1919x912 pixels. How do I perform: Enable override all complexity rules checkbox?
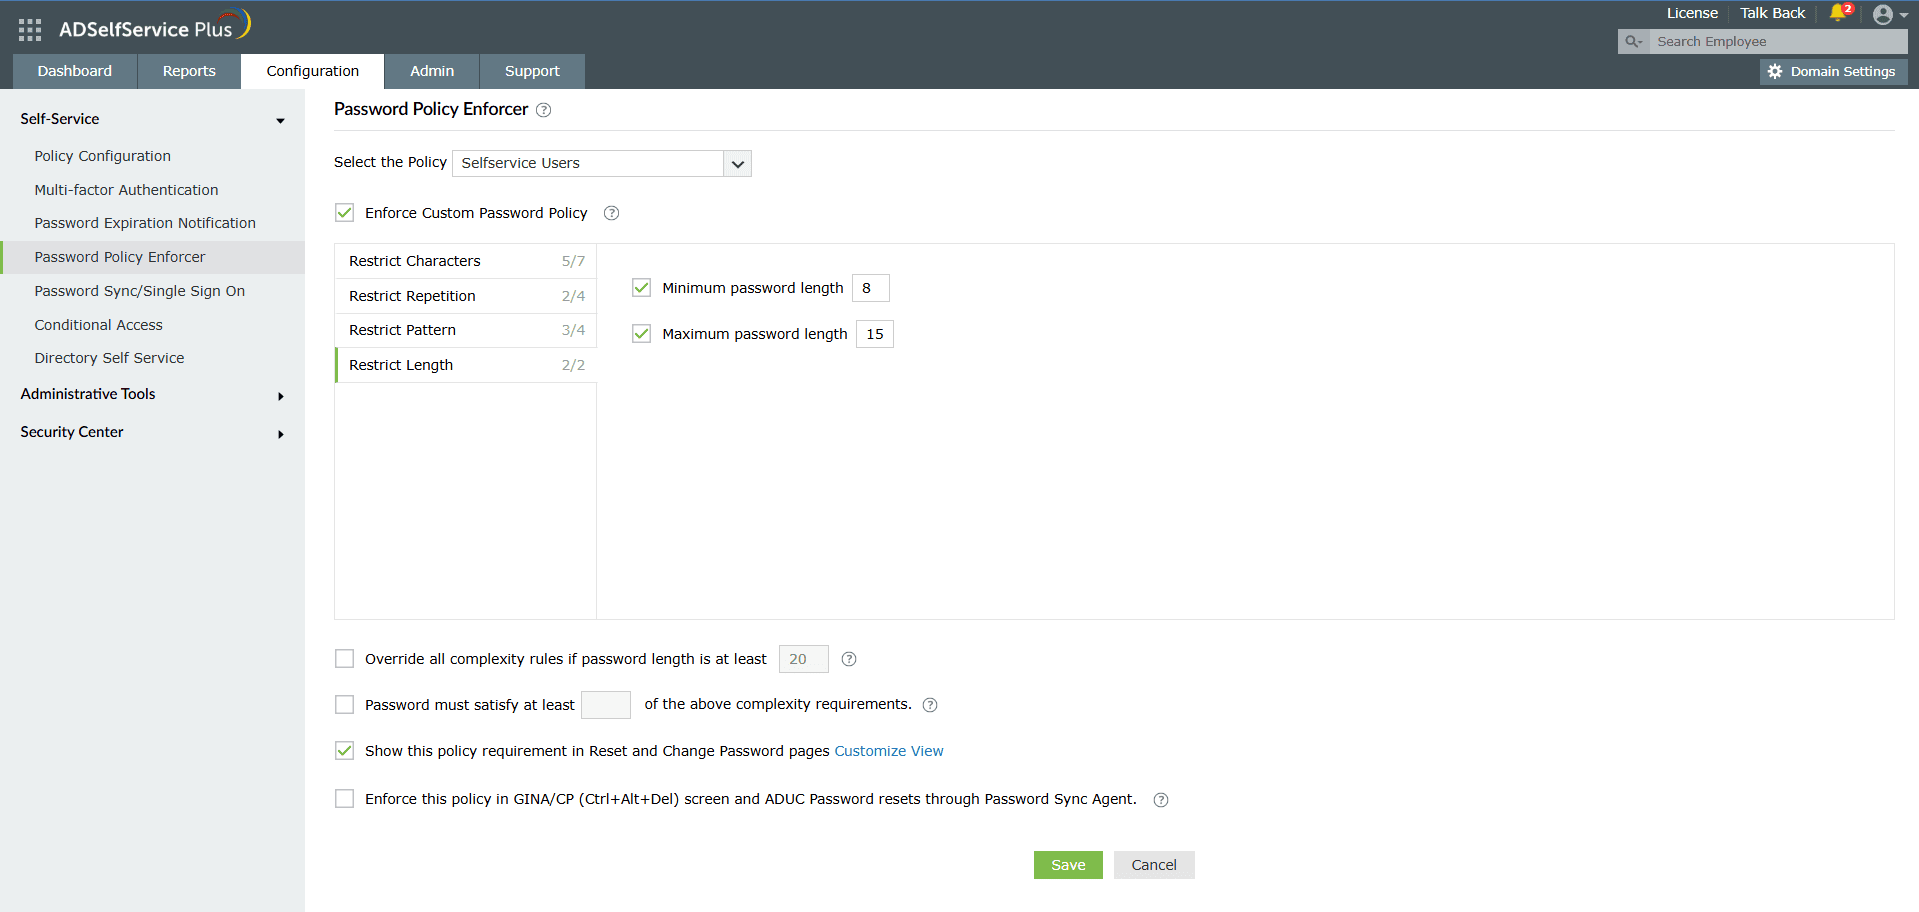click(345, 659)
